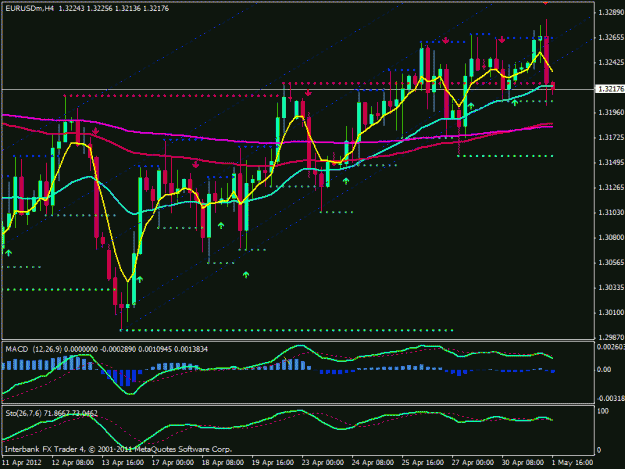Select the MACD (12,26,9) indicator label
The height and width of the screenshot is (469, 625).
34,349
